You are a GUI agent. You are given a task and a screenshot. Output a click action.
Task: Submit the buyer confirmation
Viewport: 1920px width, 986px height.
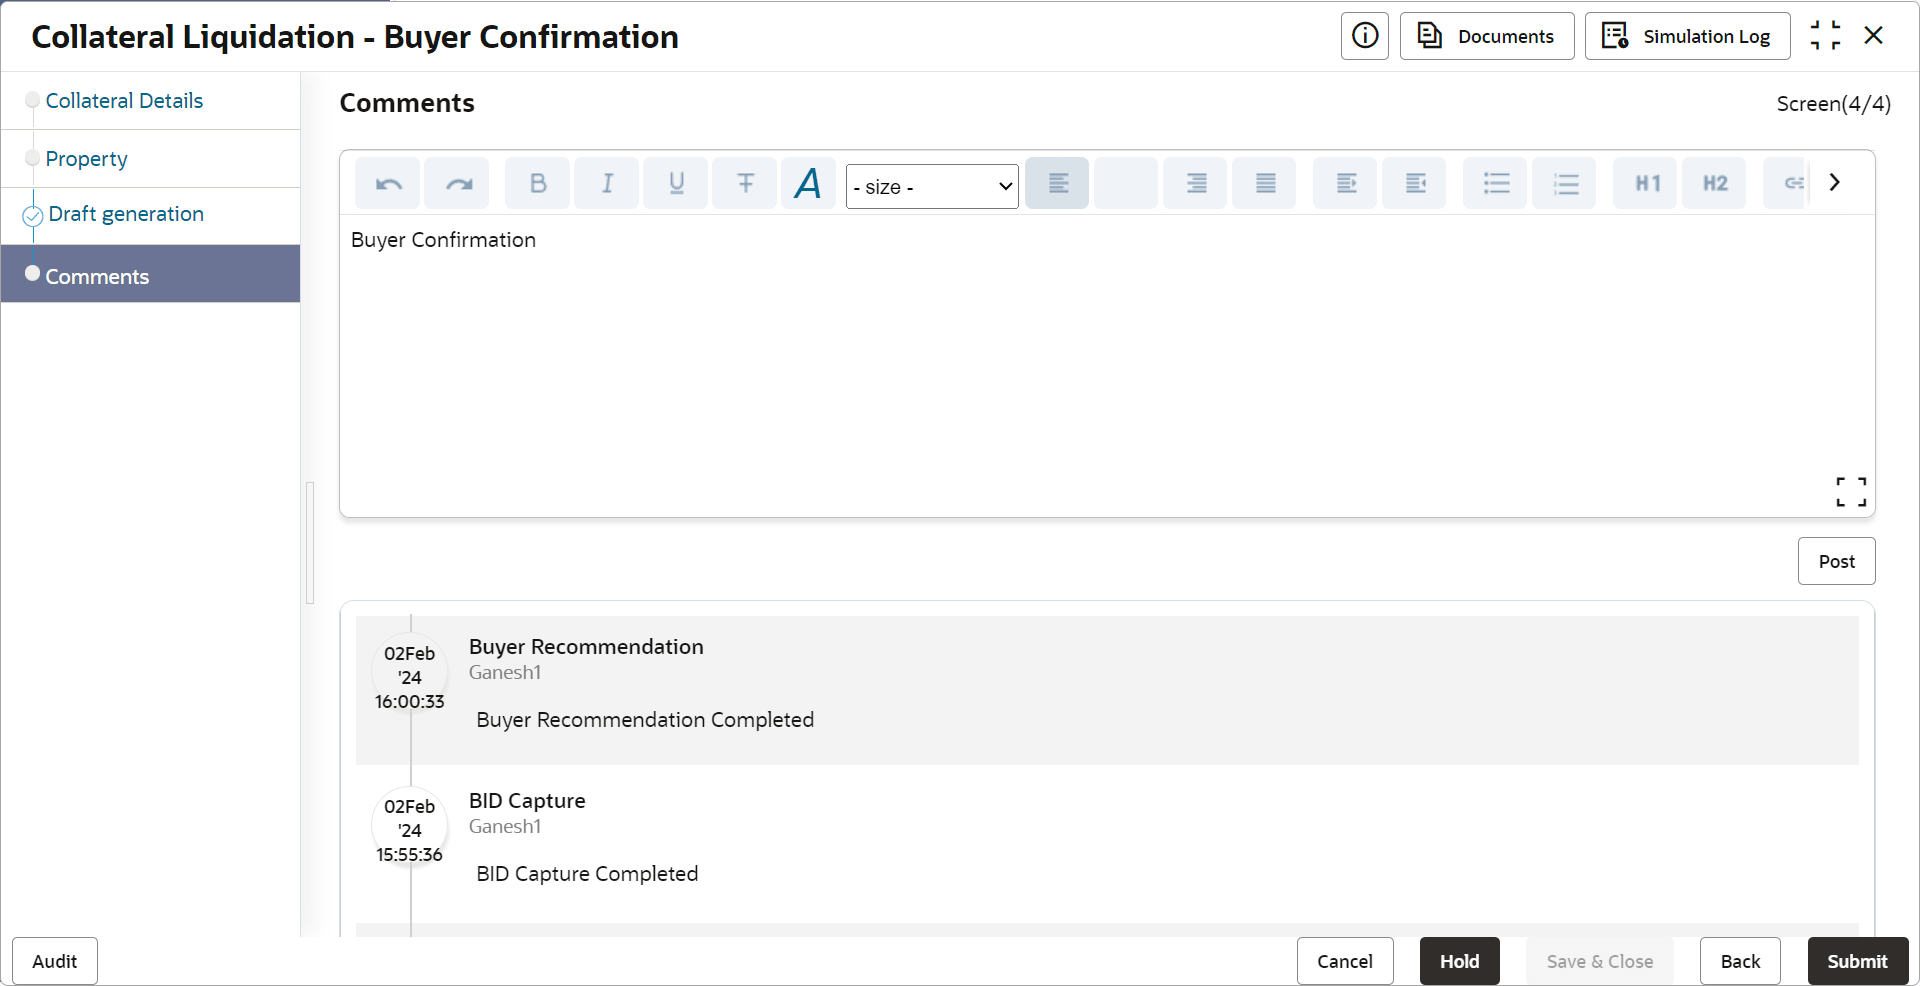point(1857,961)
